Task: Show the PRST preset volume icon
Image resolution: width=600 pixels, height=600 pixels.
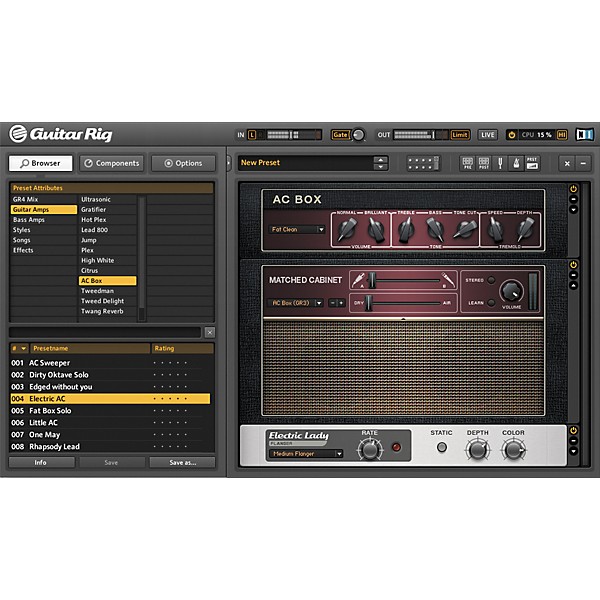Action: click(532, 163)
